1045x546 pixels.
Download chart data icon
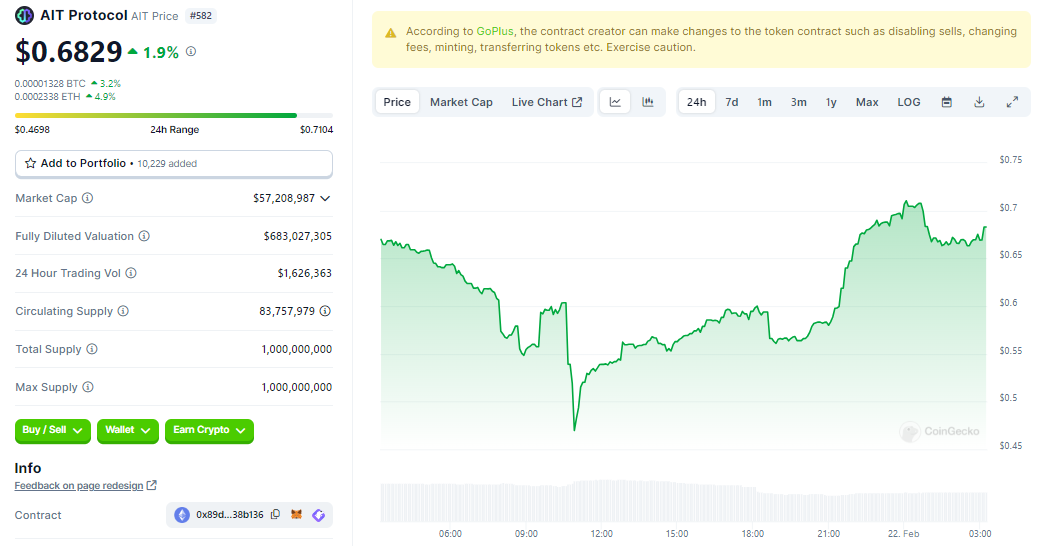[979, 102]
